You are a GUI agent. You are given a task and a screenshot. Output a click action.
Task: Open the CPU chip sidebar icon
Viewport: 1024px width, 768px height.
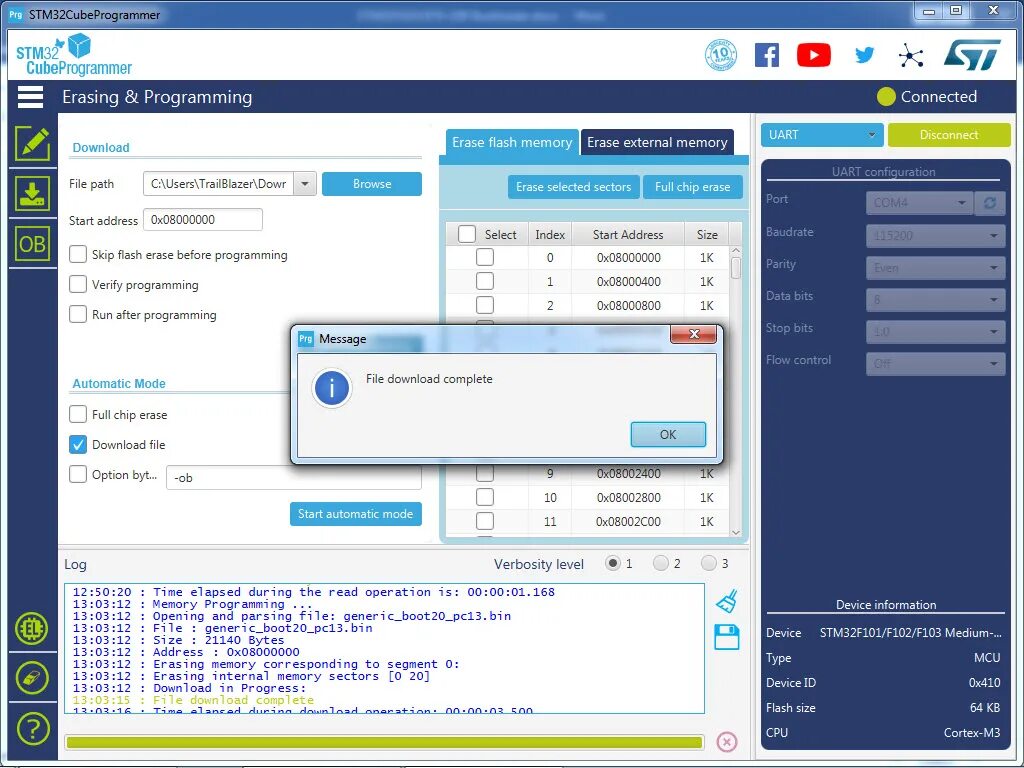32,628
